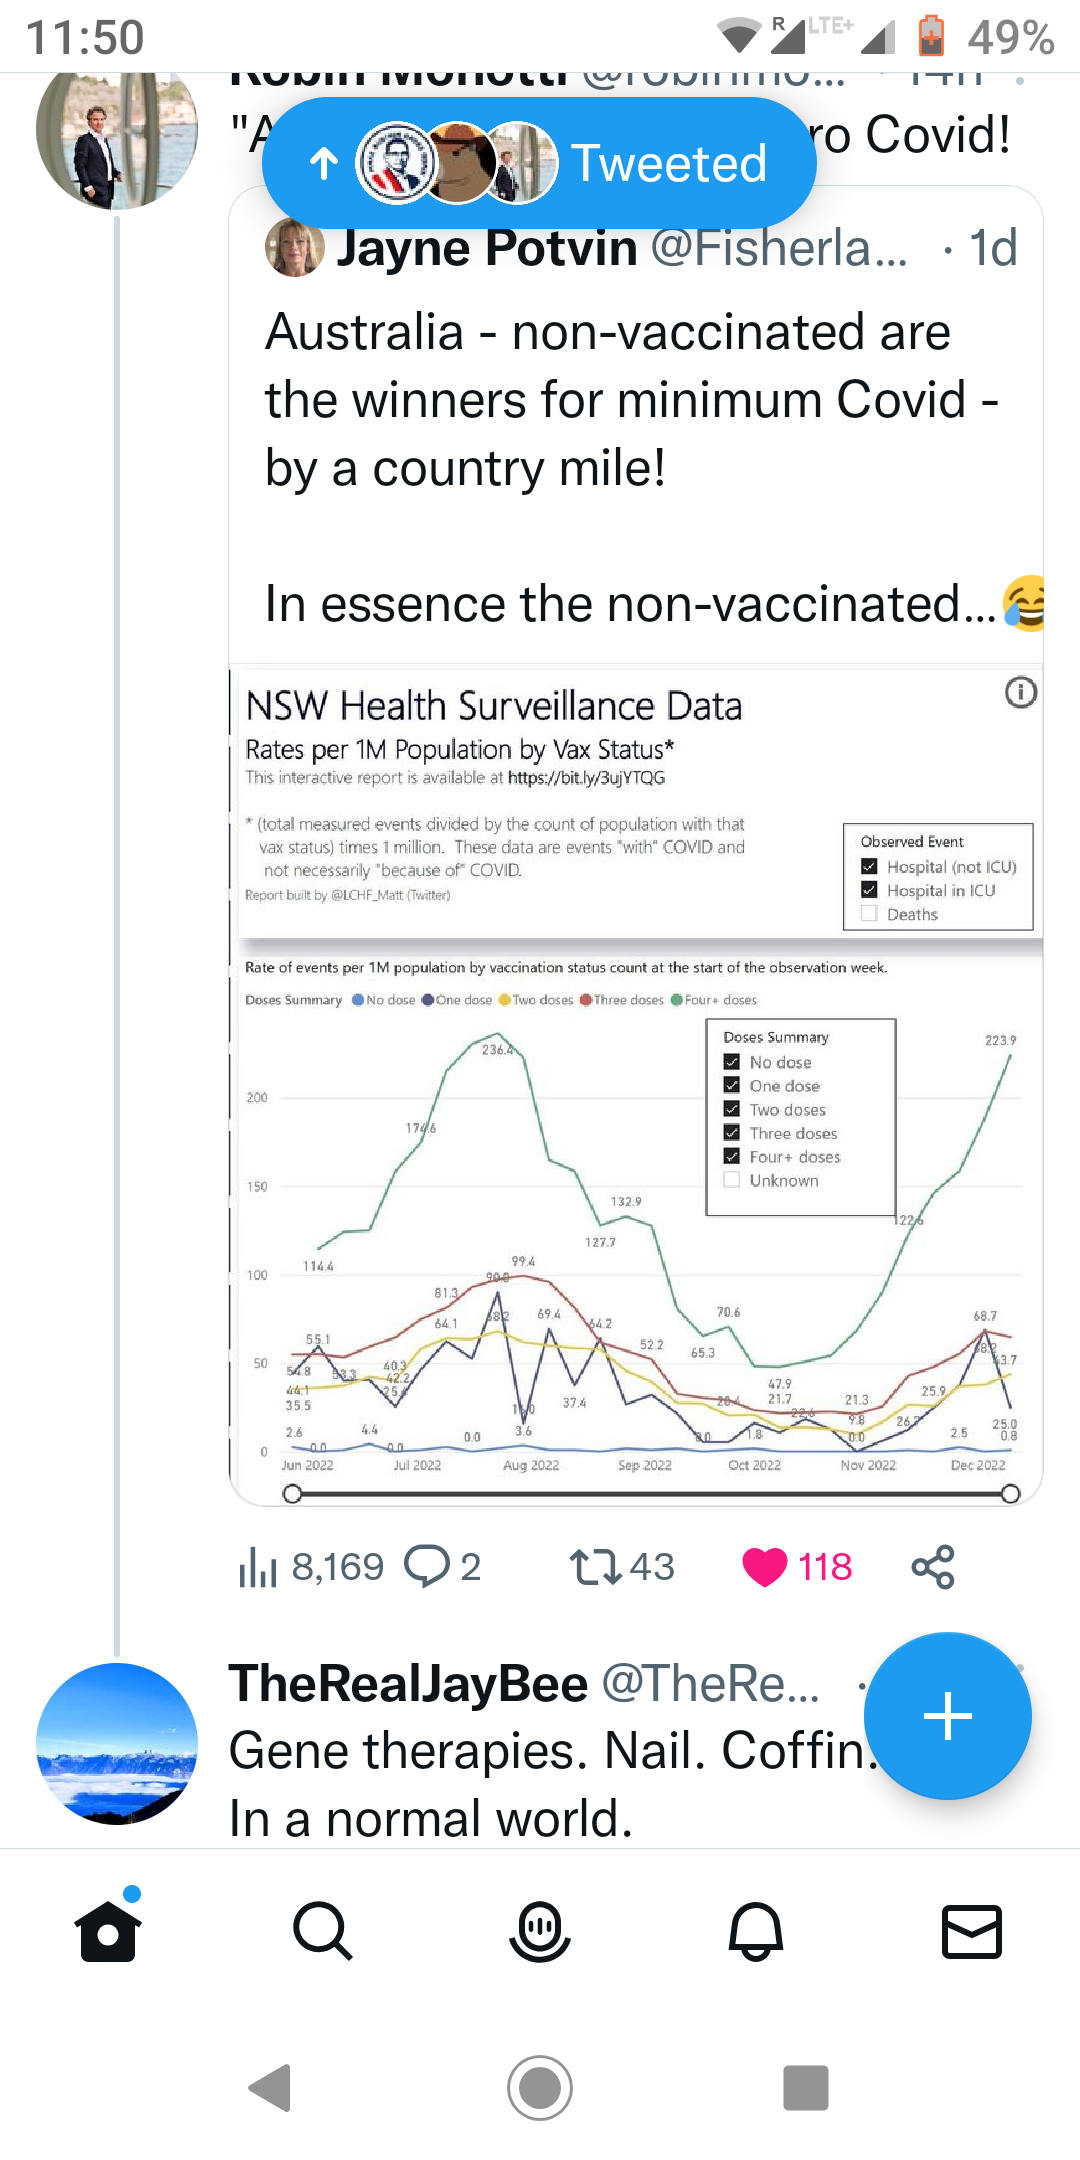The image size is (1080, 2160).
Task: Open Spaces microphone tab
Action: [x=540, y=1931]
